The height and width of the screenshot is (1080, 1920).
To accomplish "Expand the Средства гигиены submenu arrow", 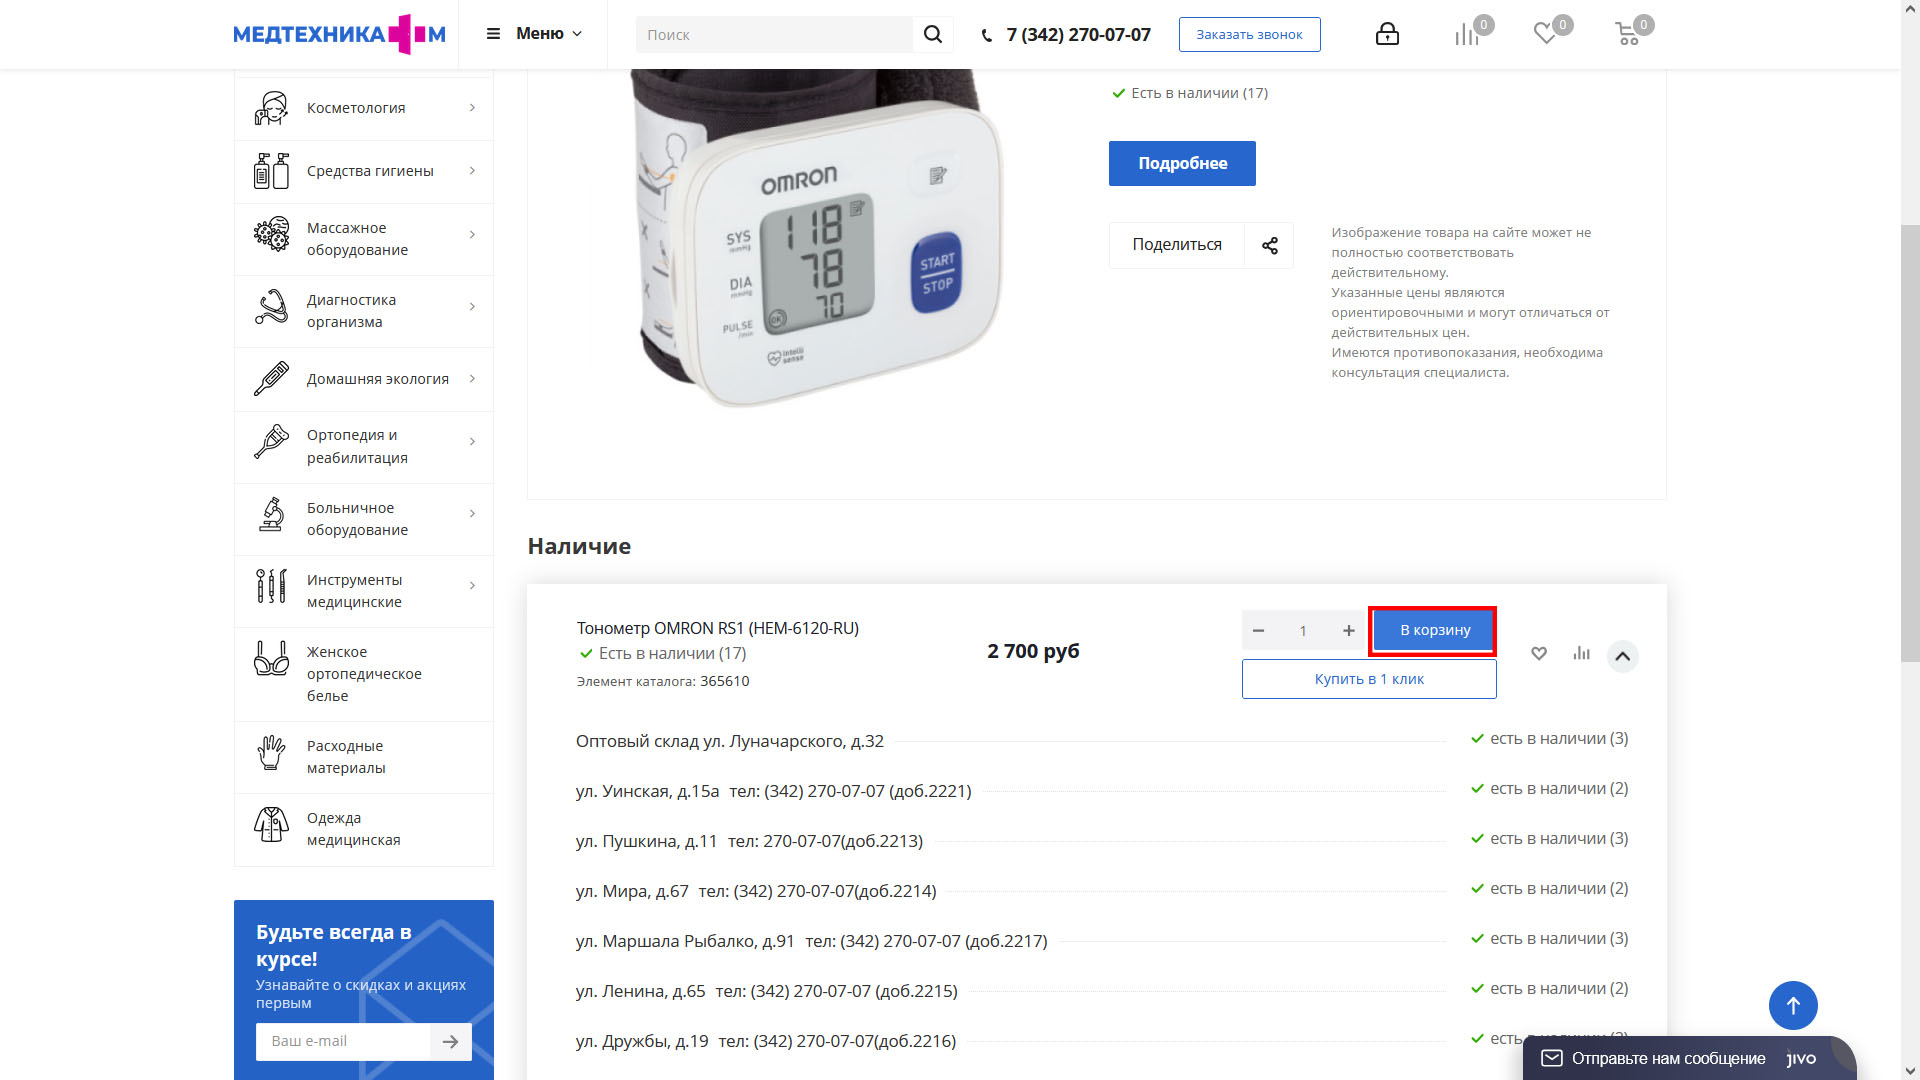I will pos(473,171).
